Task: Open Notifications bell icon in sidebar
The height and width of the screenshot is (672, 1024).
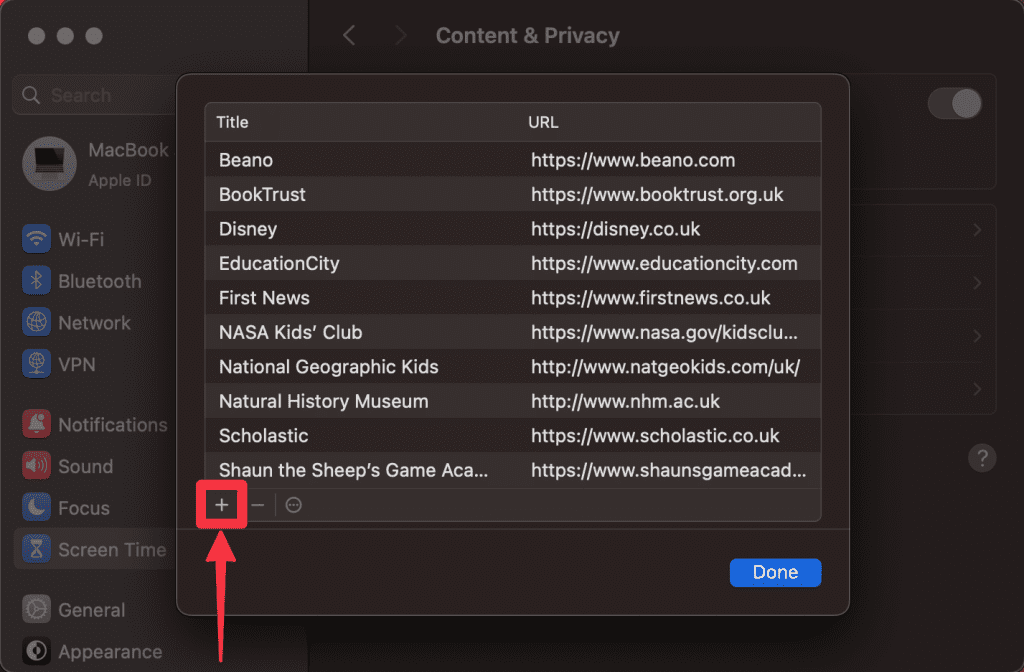Action: tap(37, 424)
